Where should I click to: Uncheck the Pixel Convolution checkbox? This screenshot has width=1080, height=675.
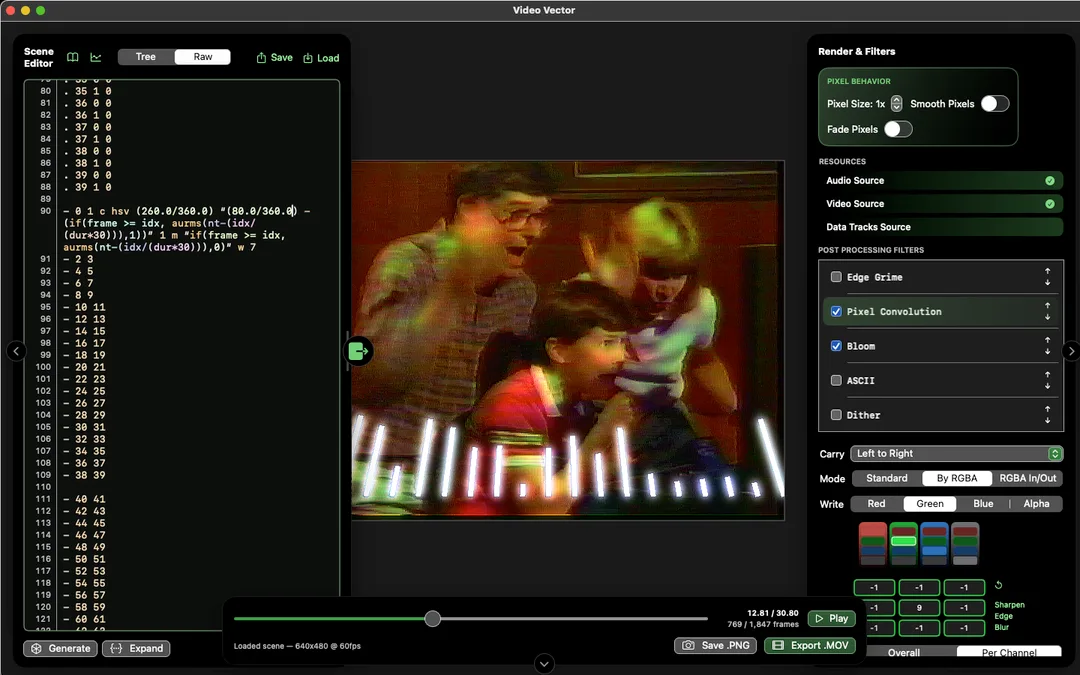click(836, 311)
